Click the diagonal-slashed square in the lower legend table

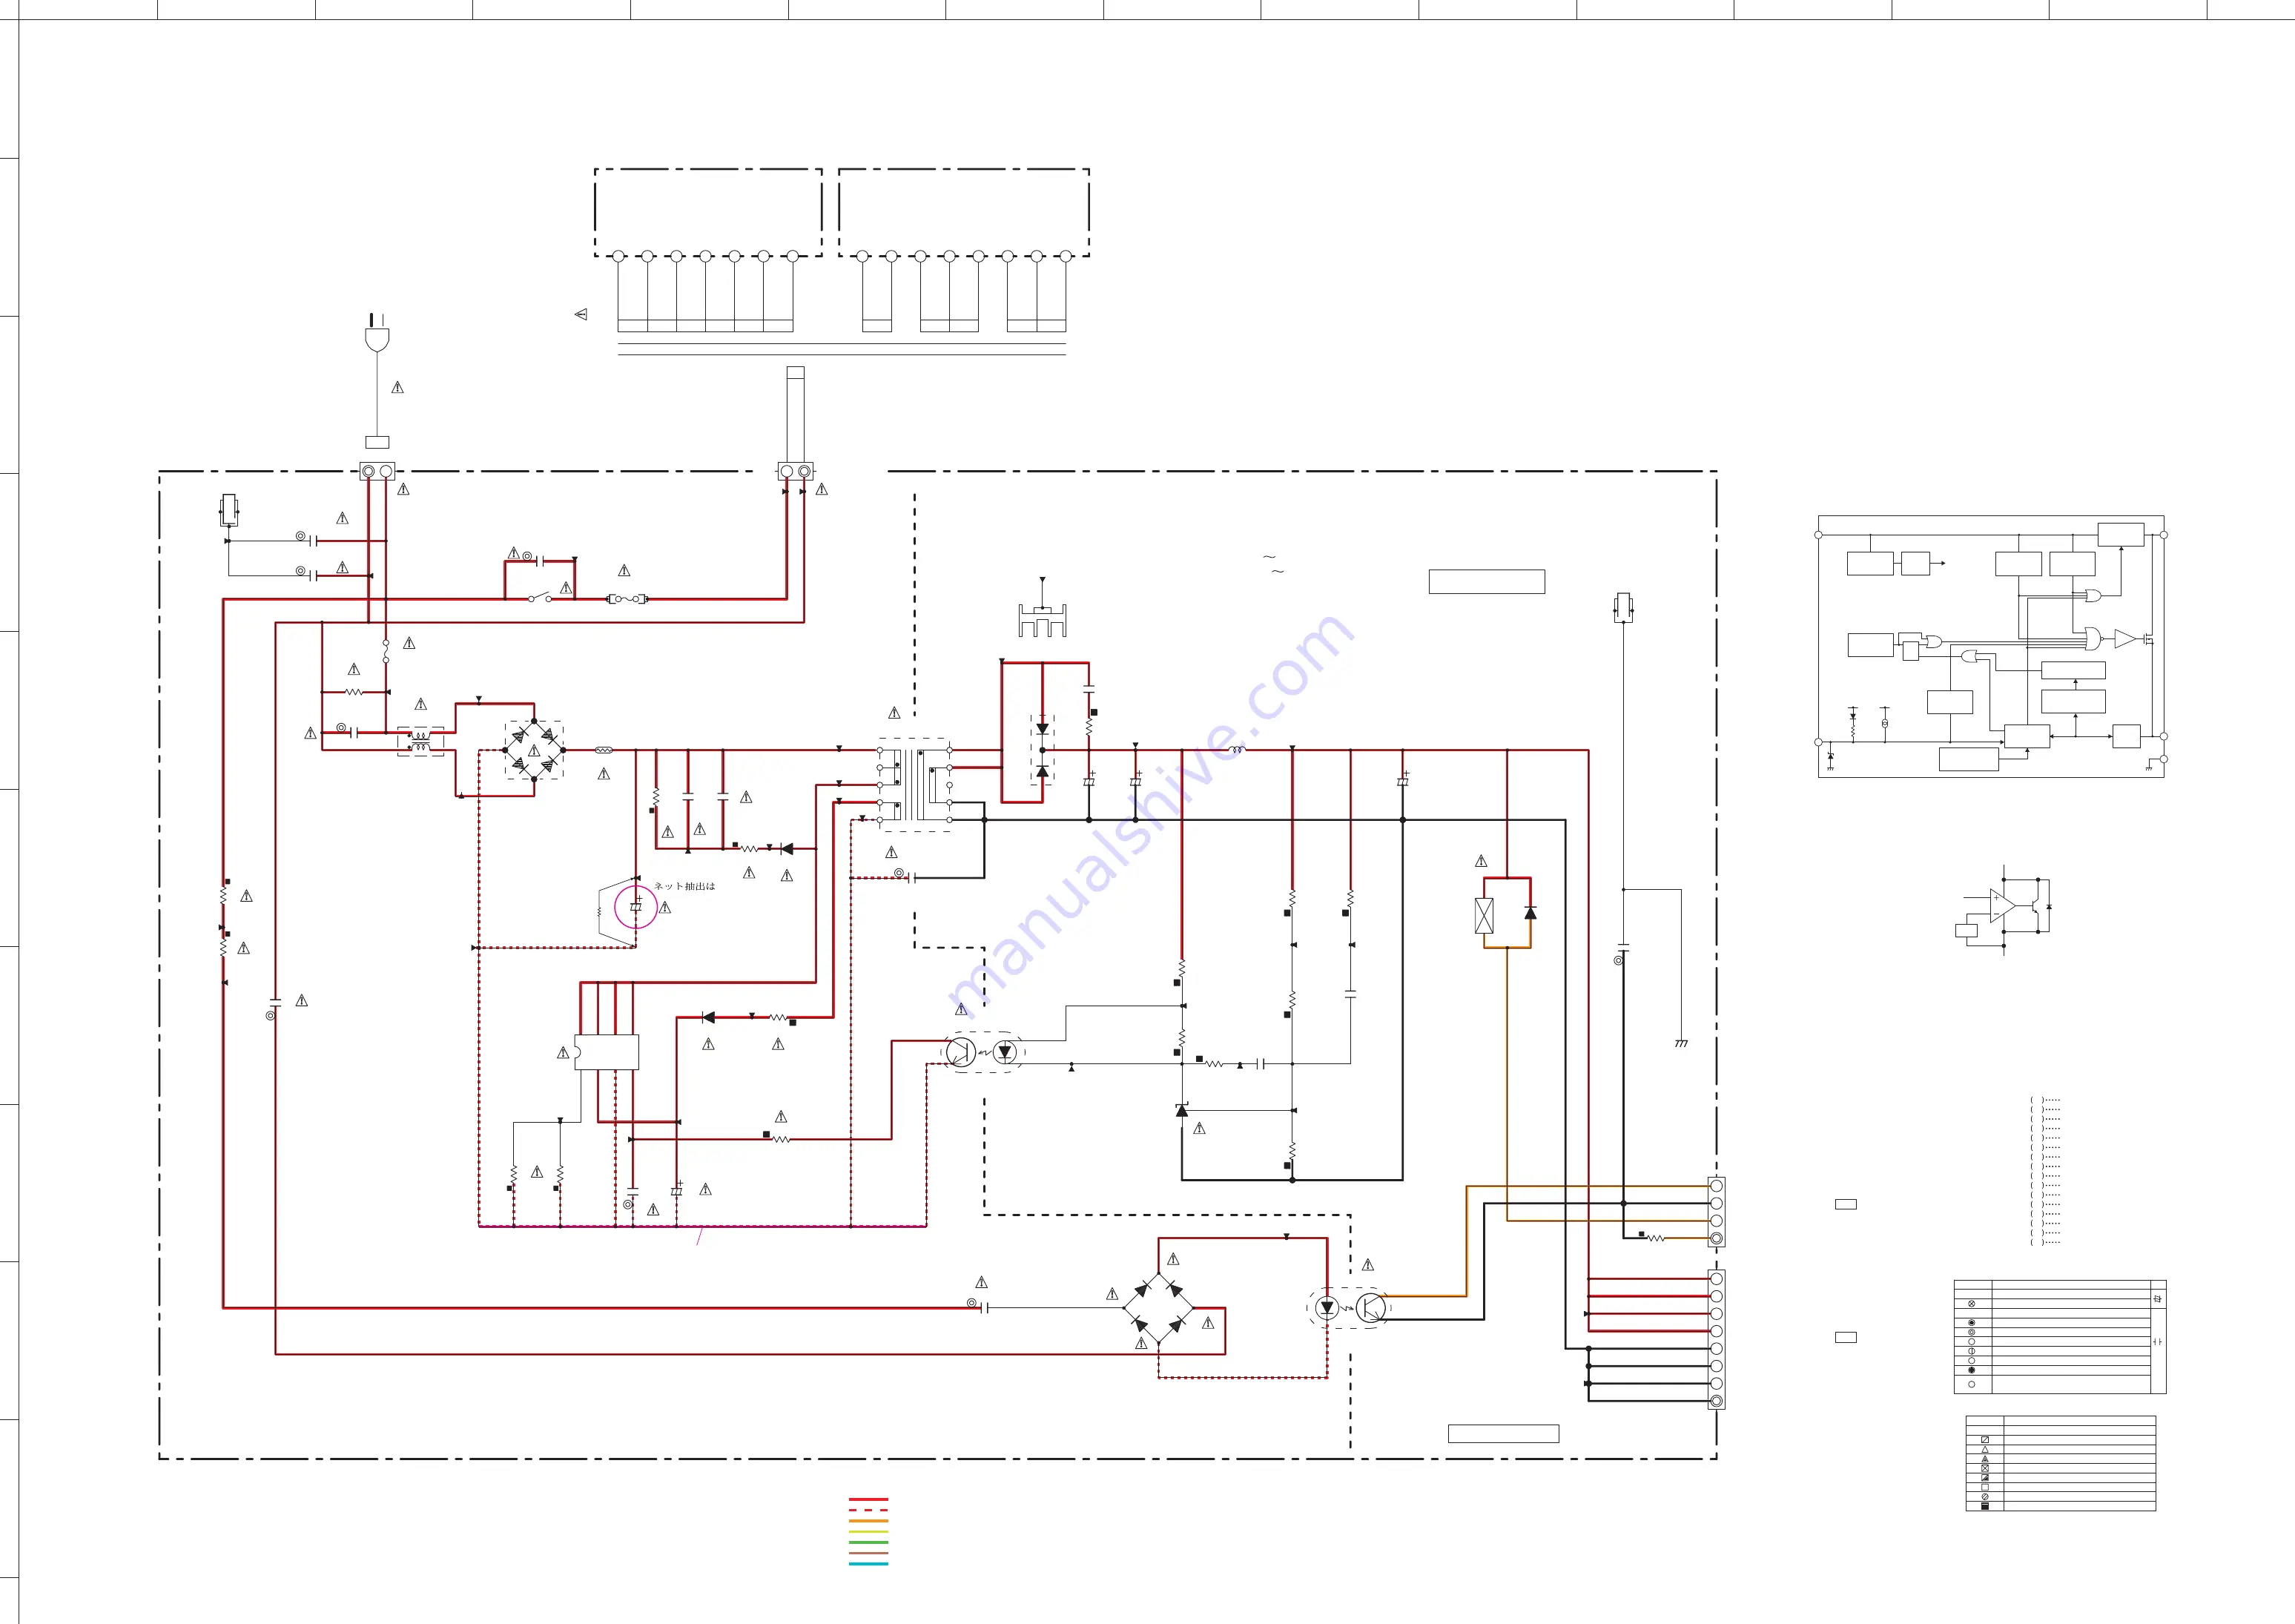click(1984, 1439)
